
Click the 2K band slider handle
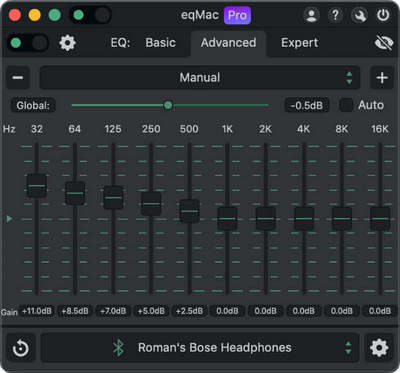click(x=266, y=219)
